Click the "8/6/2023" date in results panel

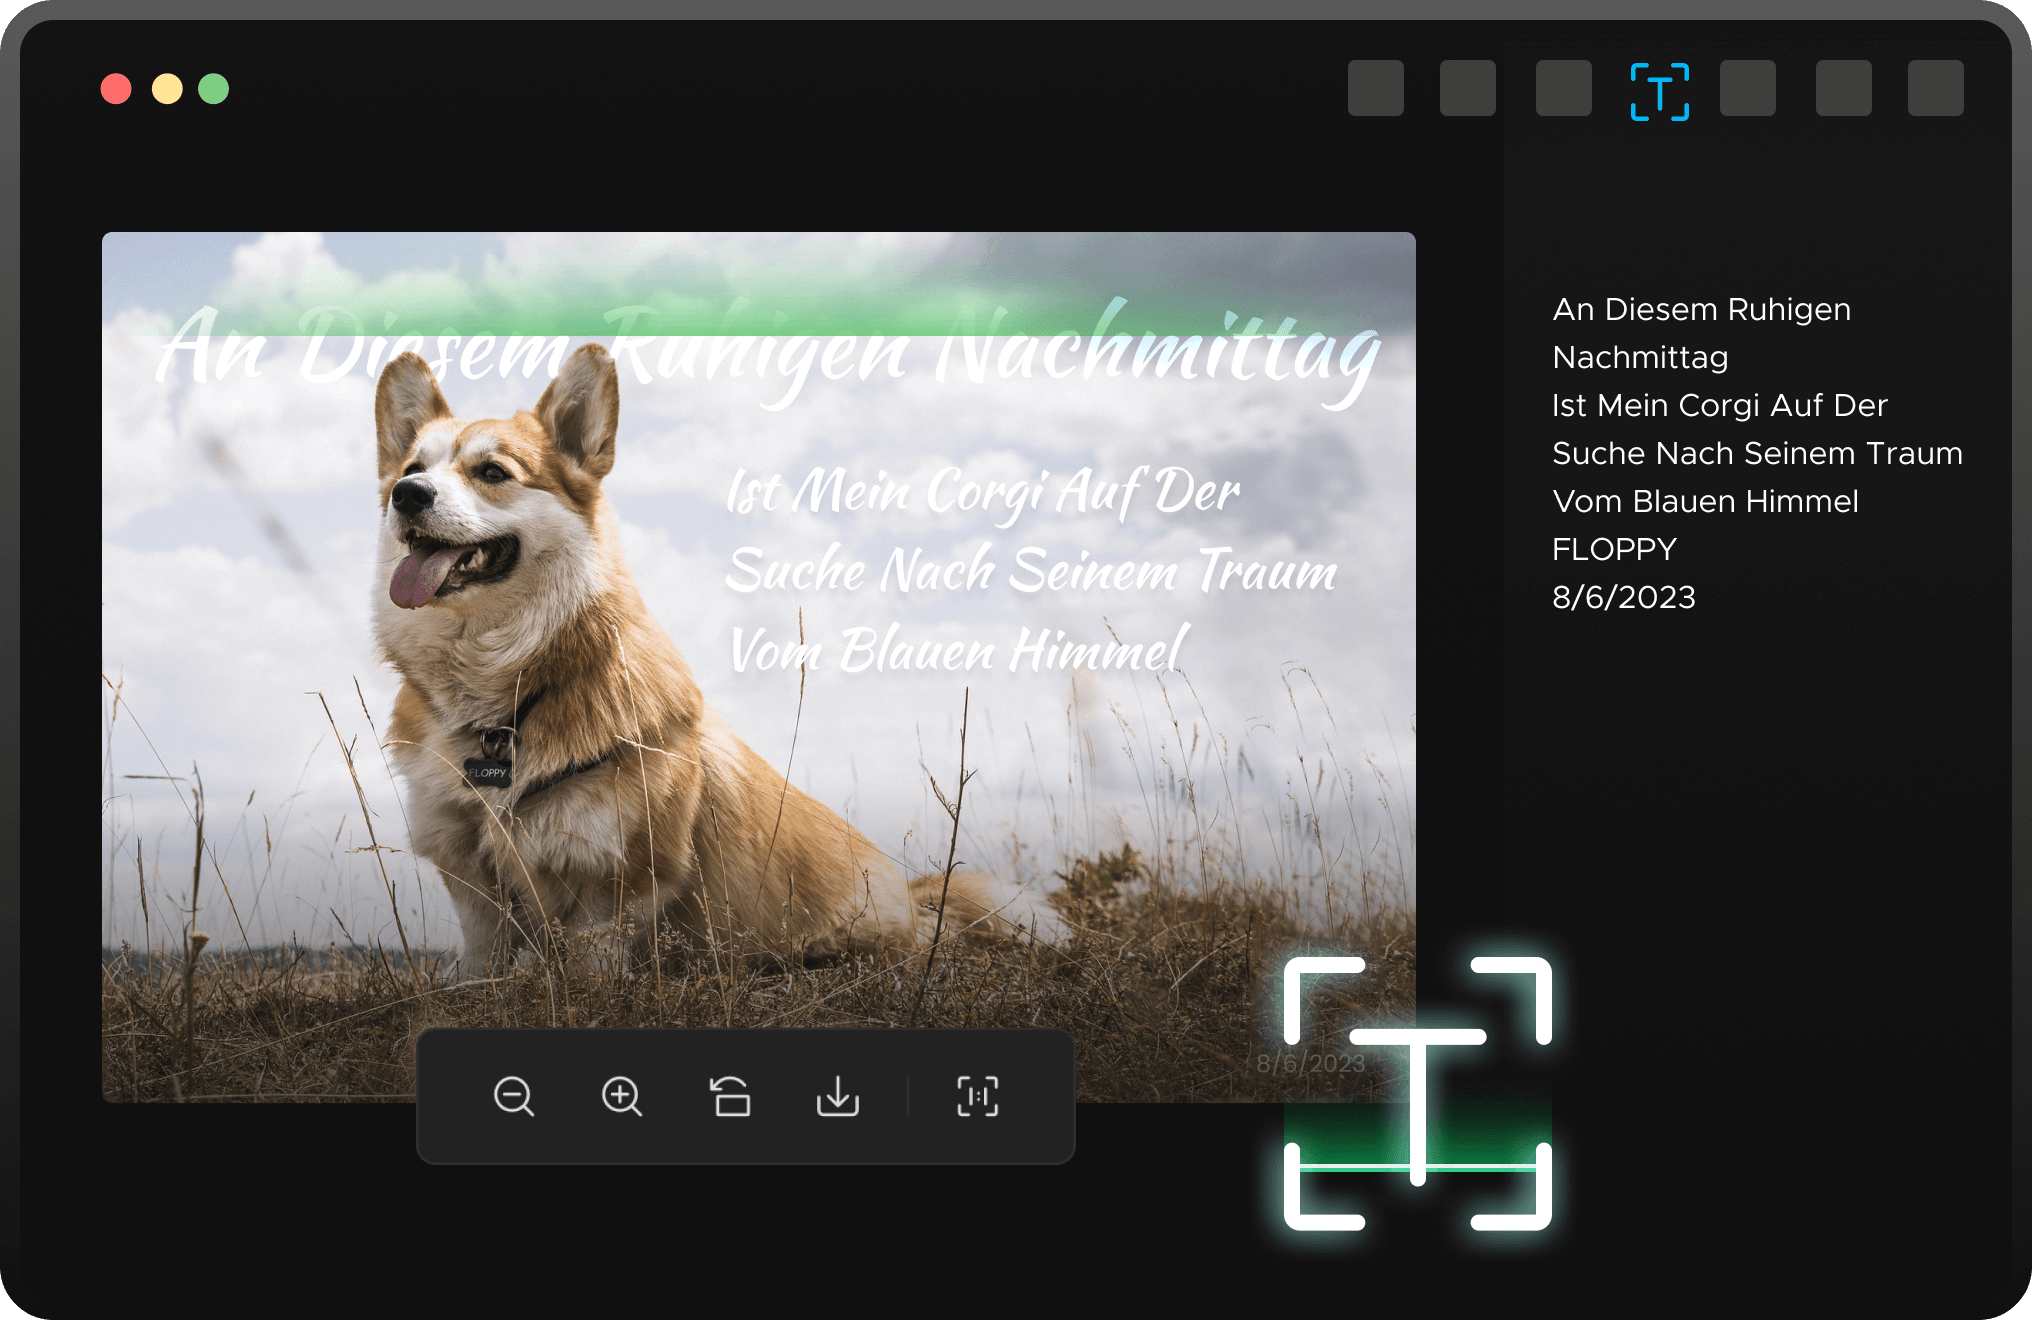tap(1624, 598)
